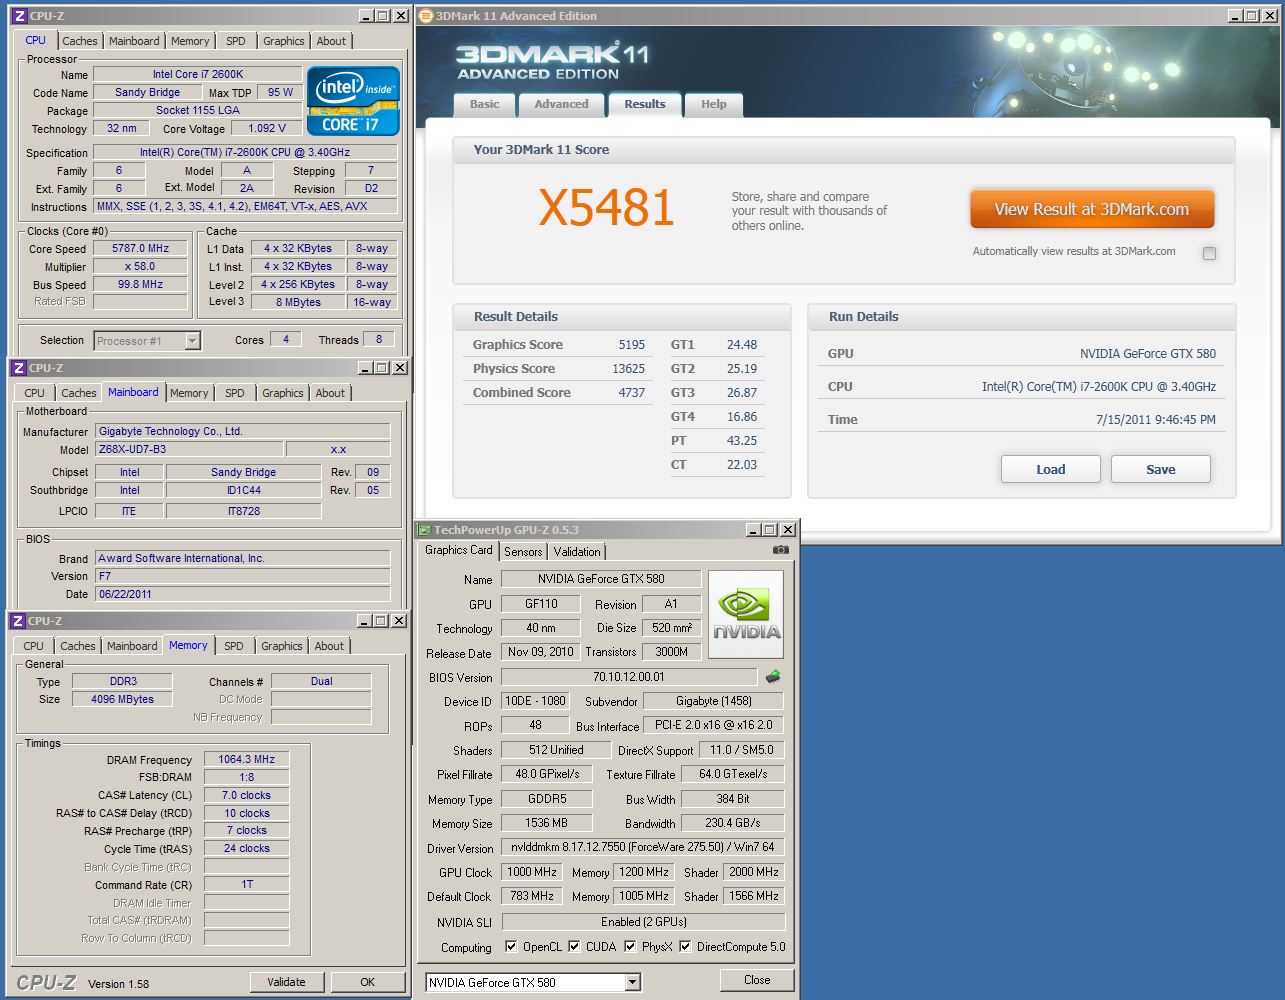Open Validation tab in GPU-Z
1285x1000 pixels.
click(577, 551)
